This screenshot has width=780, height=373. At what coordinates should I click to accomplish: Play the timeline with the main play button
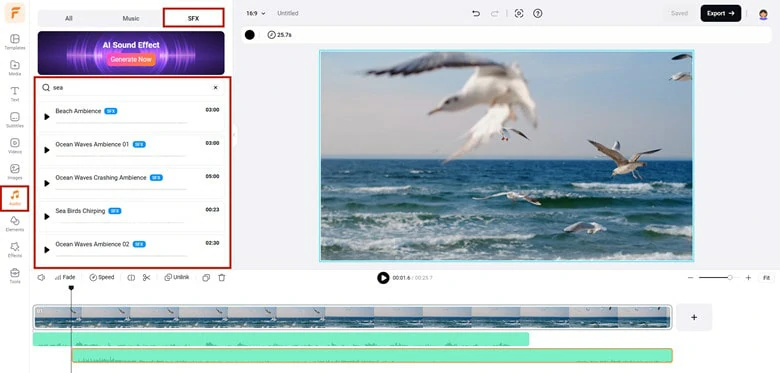[383, 278]
